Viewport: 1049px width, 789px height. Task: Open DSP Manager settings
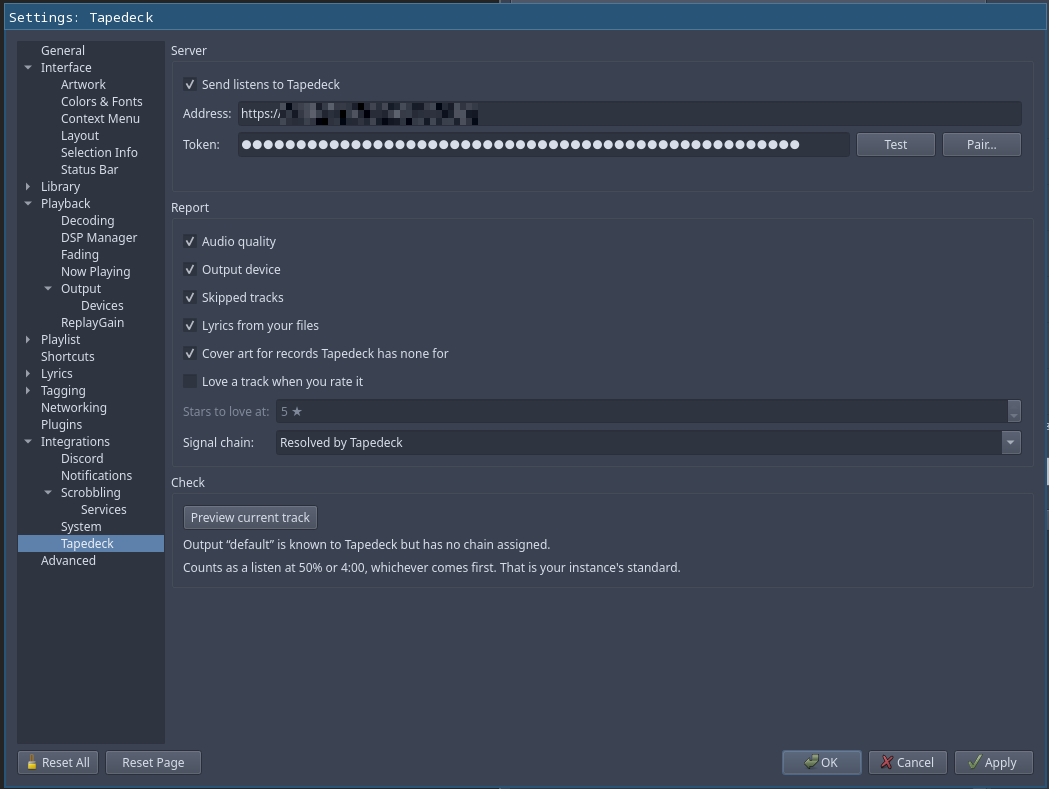click(x=99, y=238)
